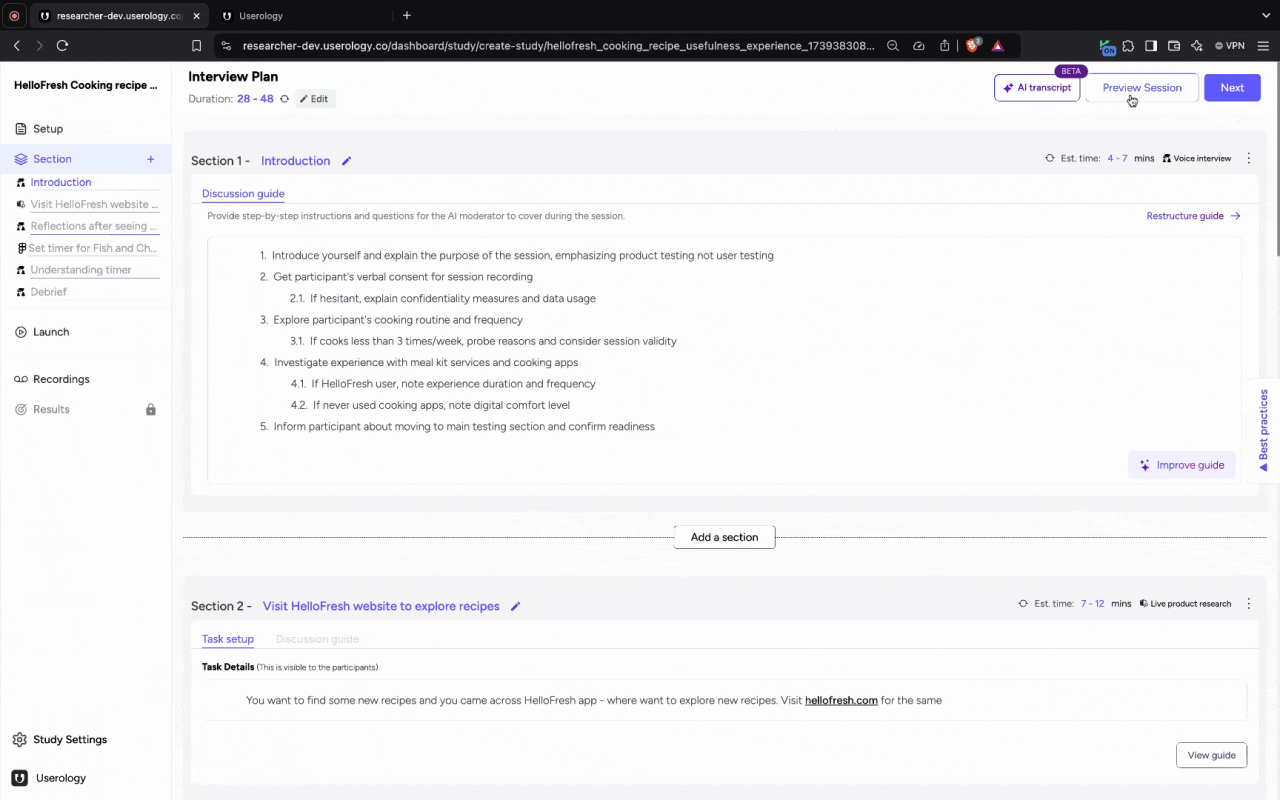
Task: Select the Task setup tab
Action: tap(227, 639)
